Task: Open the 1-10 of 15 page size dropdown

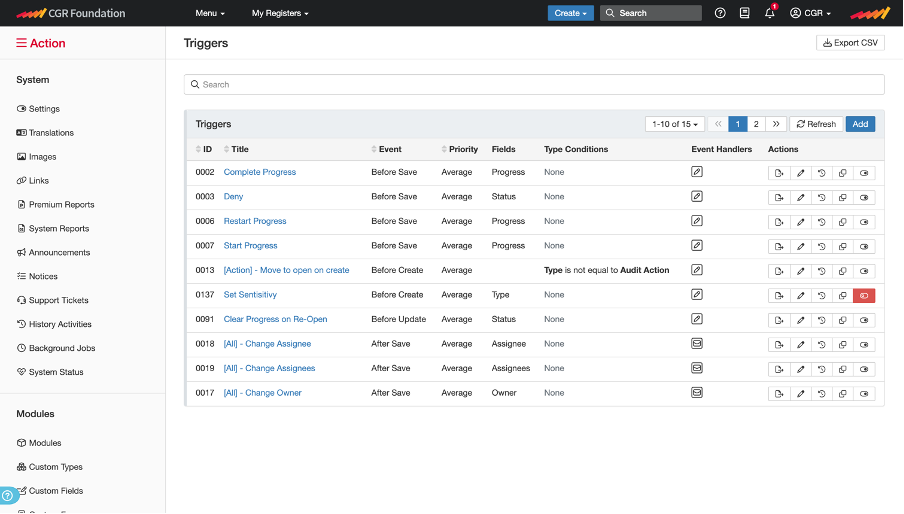Action: click(675, 124)
